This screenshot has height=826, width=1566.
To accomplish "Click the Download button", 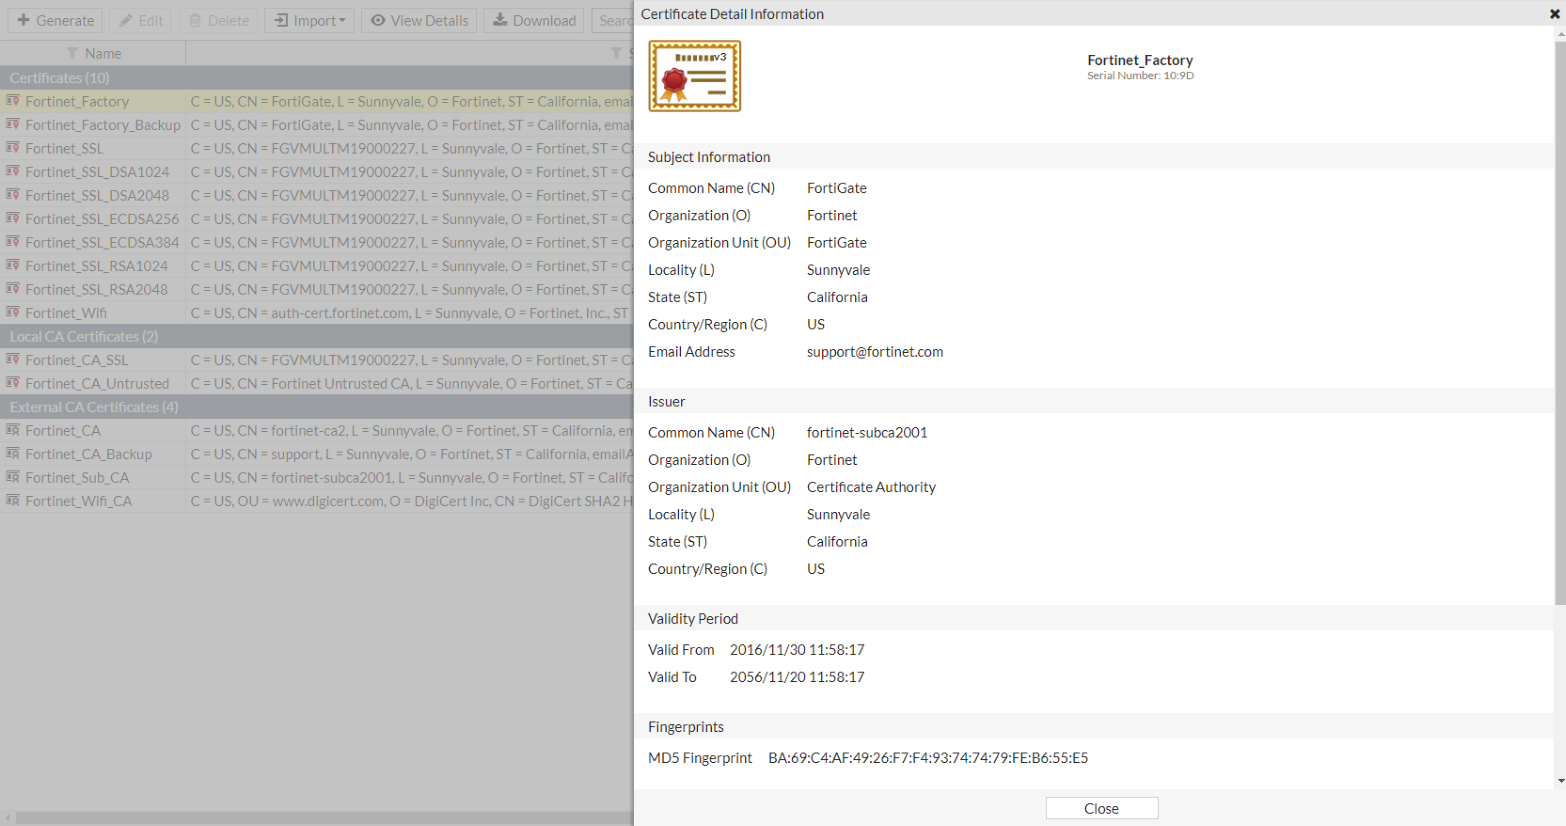I will click(534, 20).
